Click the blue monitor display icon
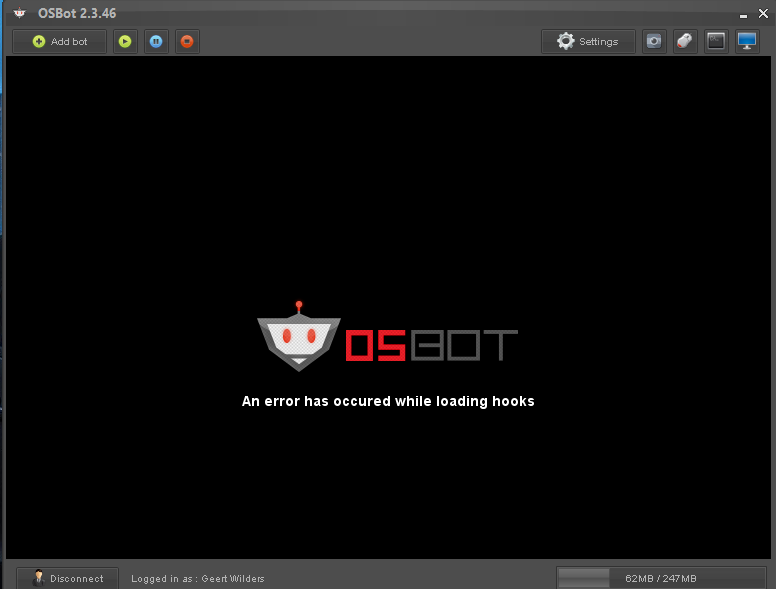This screenshot has height=589, width=776. [747, 42]
